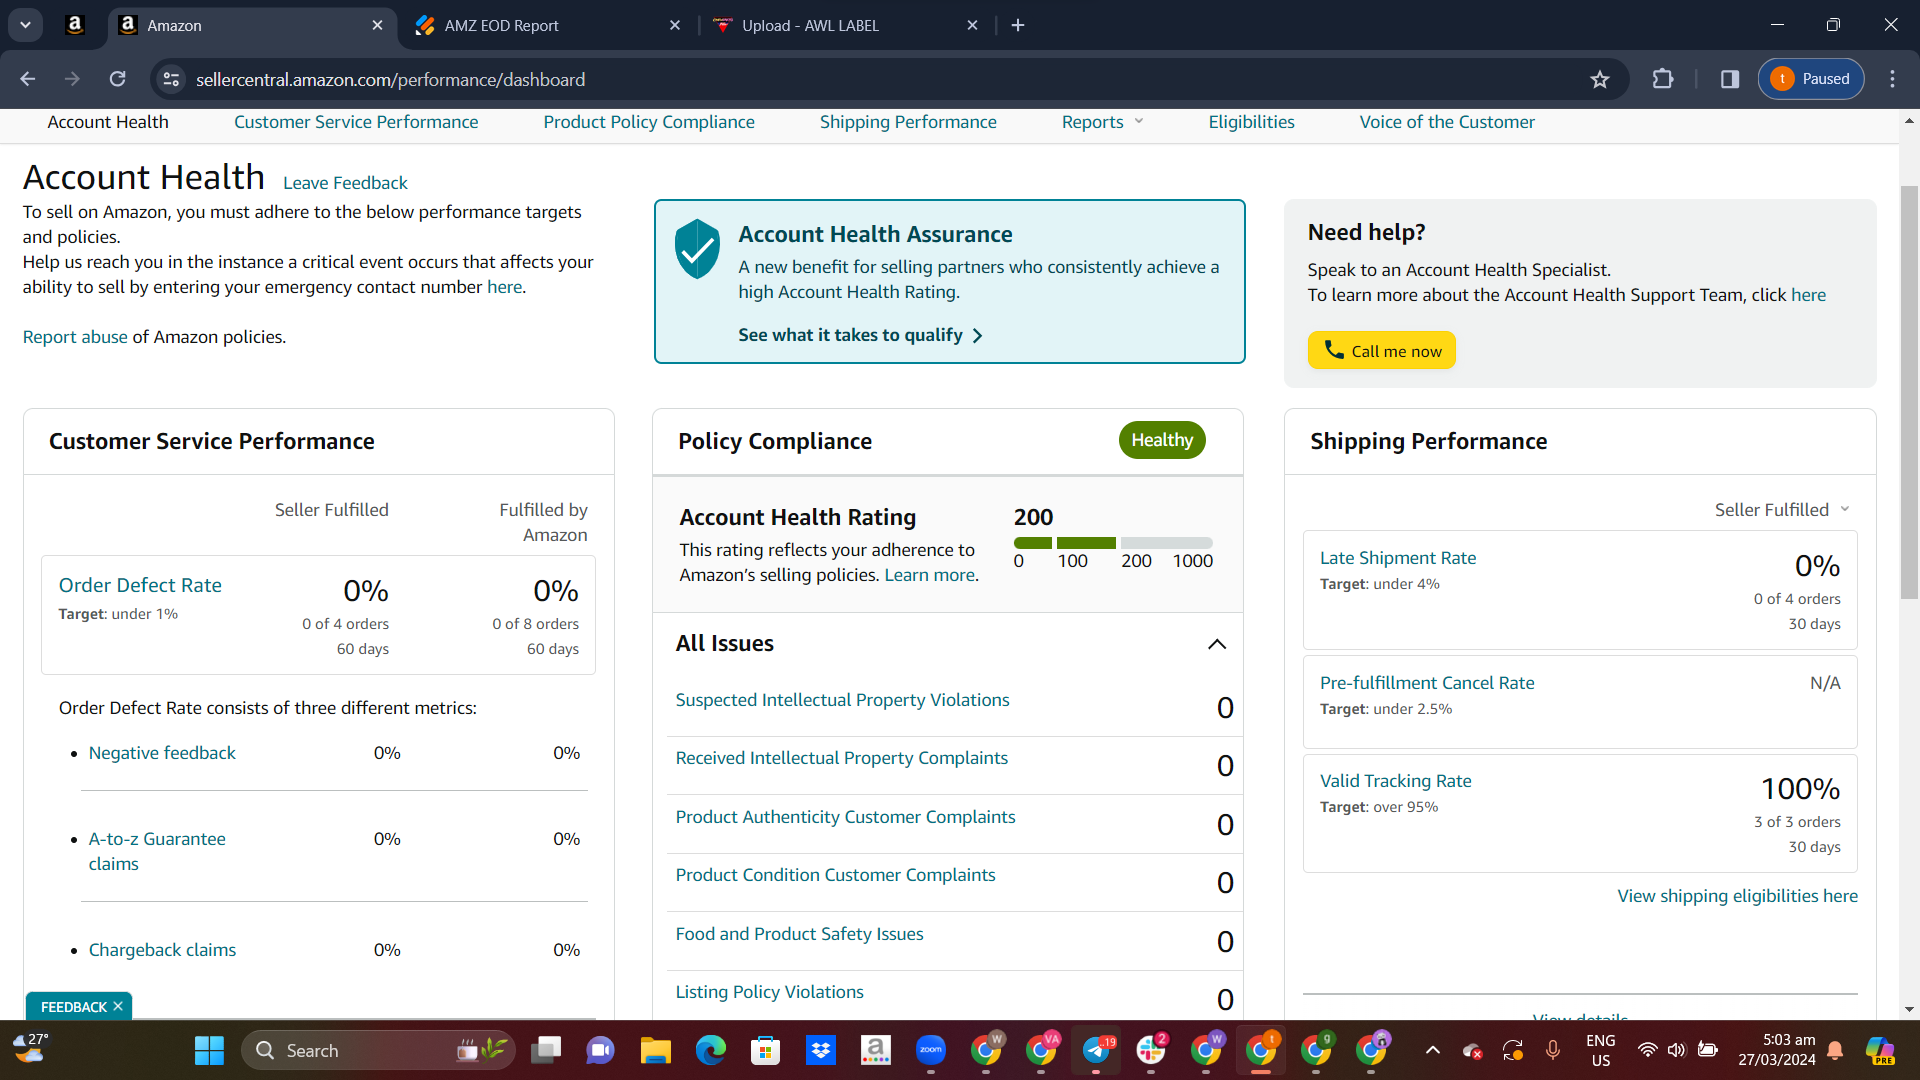Open Dropbox from the taskbar
The height and width of the screenshot is (1080, 1920).
pyautogui.click(x=820, y=1051)
